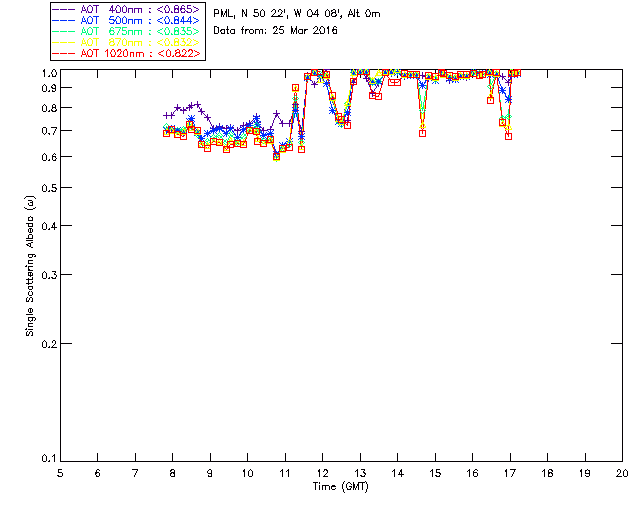Click x-axis tick label 8

pos(173,473)
